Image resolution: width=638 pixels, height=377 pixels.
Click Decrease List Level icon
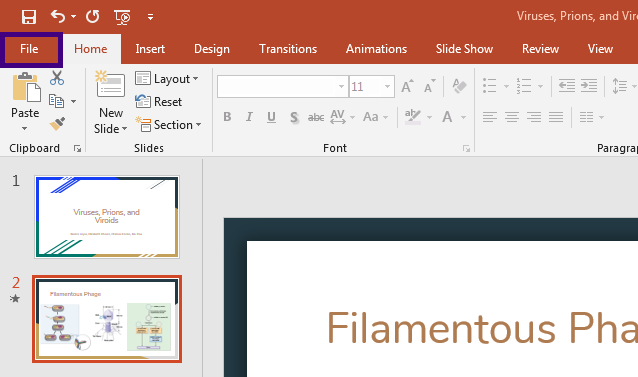[x=566, y=86]
